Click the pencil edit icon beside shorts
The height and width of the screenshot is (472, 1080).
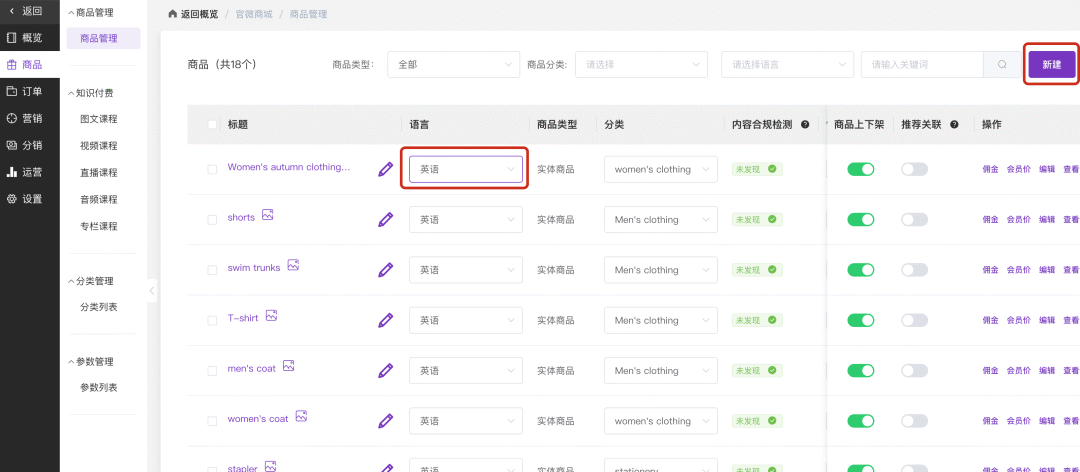(x=385, y=219)
